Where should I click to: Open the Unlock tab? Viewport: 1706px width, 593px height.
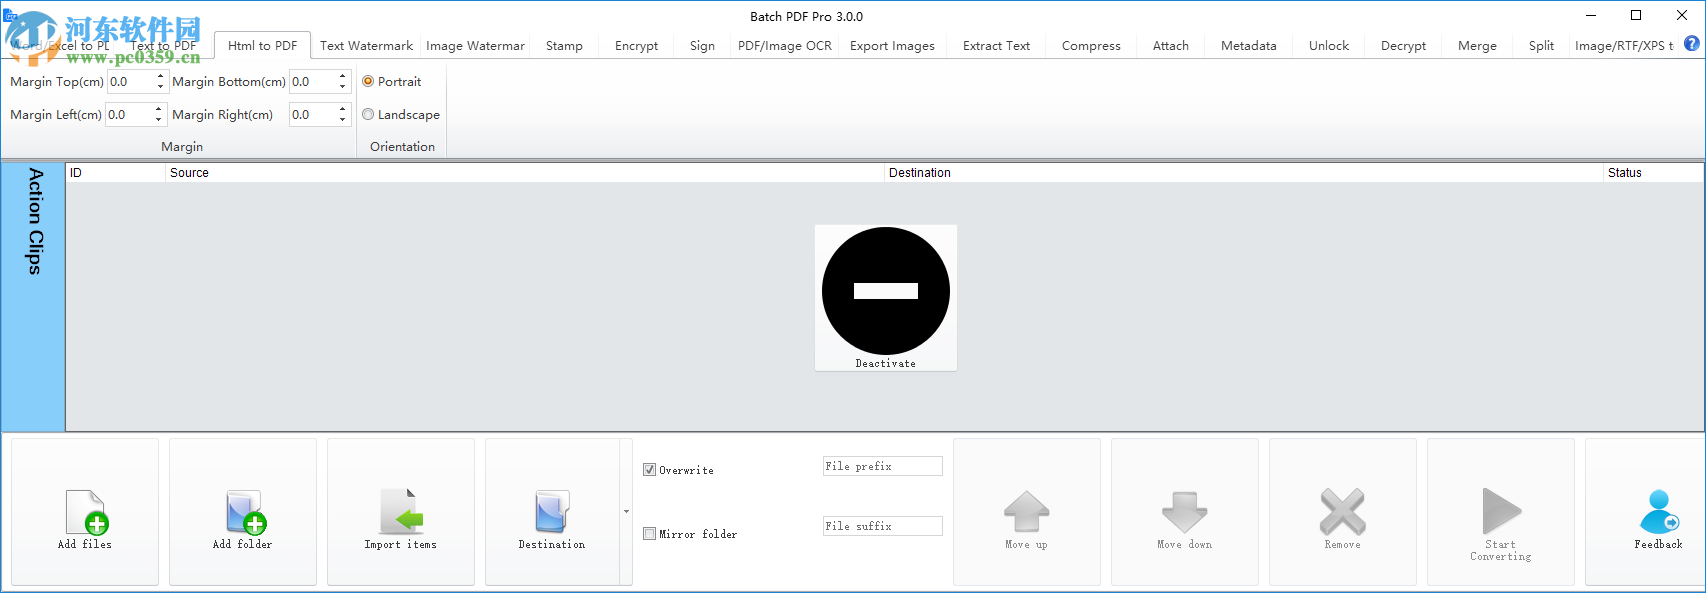[1329, 46]
